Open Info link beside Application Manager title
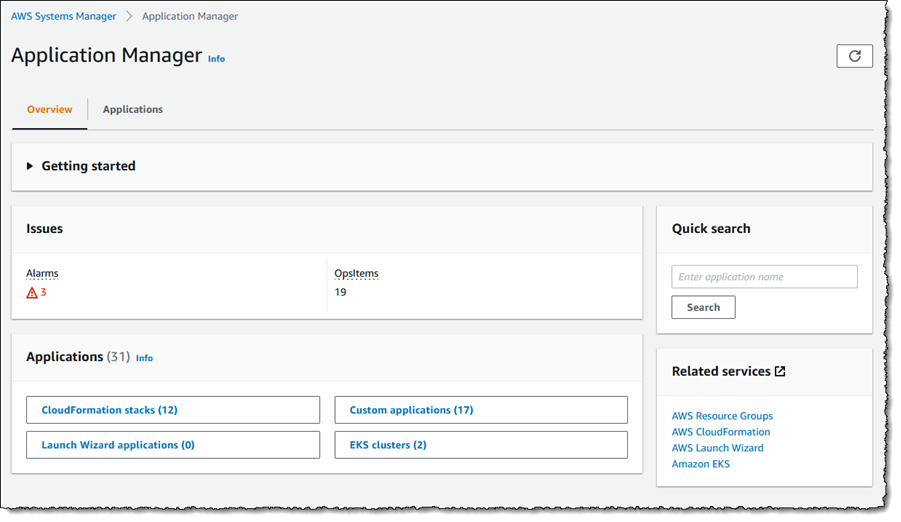Image resolution: width=901 pixels, height=522 pixels. point(217,59)
